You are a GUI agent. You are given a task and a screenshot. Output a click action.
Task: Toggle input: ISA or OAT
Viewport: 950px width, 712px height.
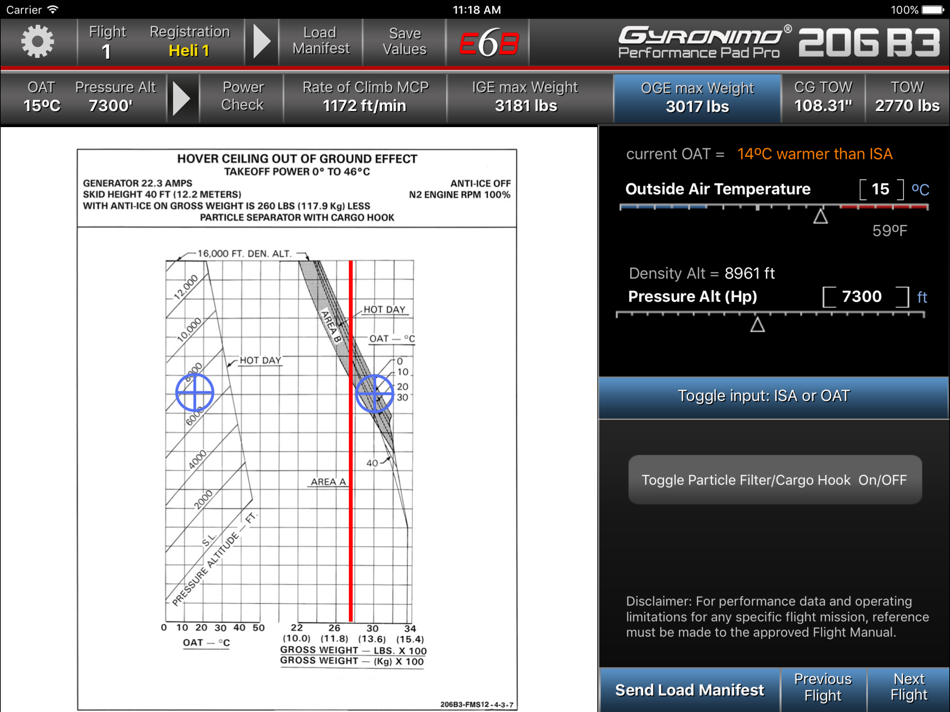pos(773,397)
